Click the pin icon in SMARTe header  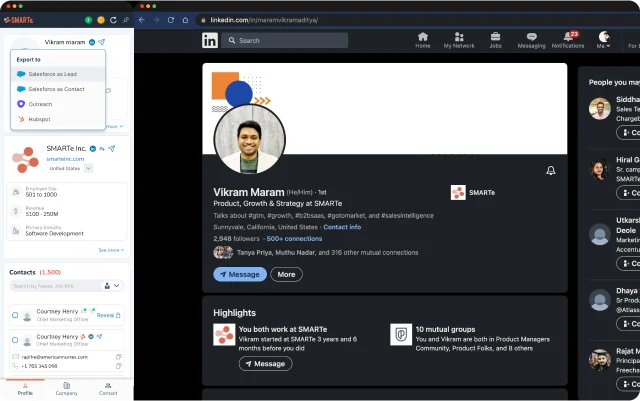(126, 20)
